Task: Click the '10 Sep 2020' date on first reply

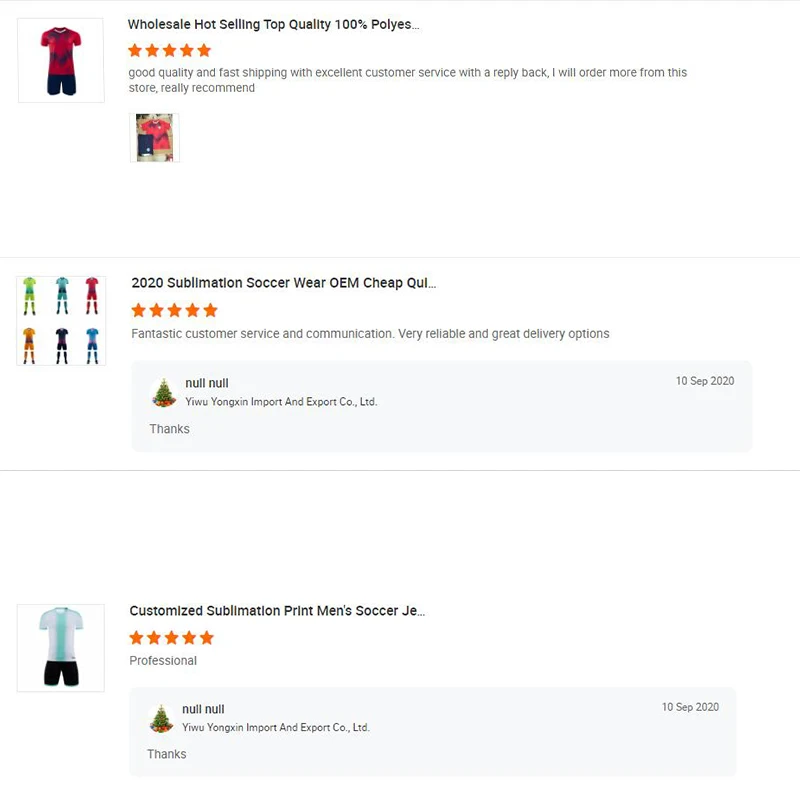Action: coord(705,381)
